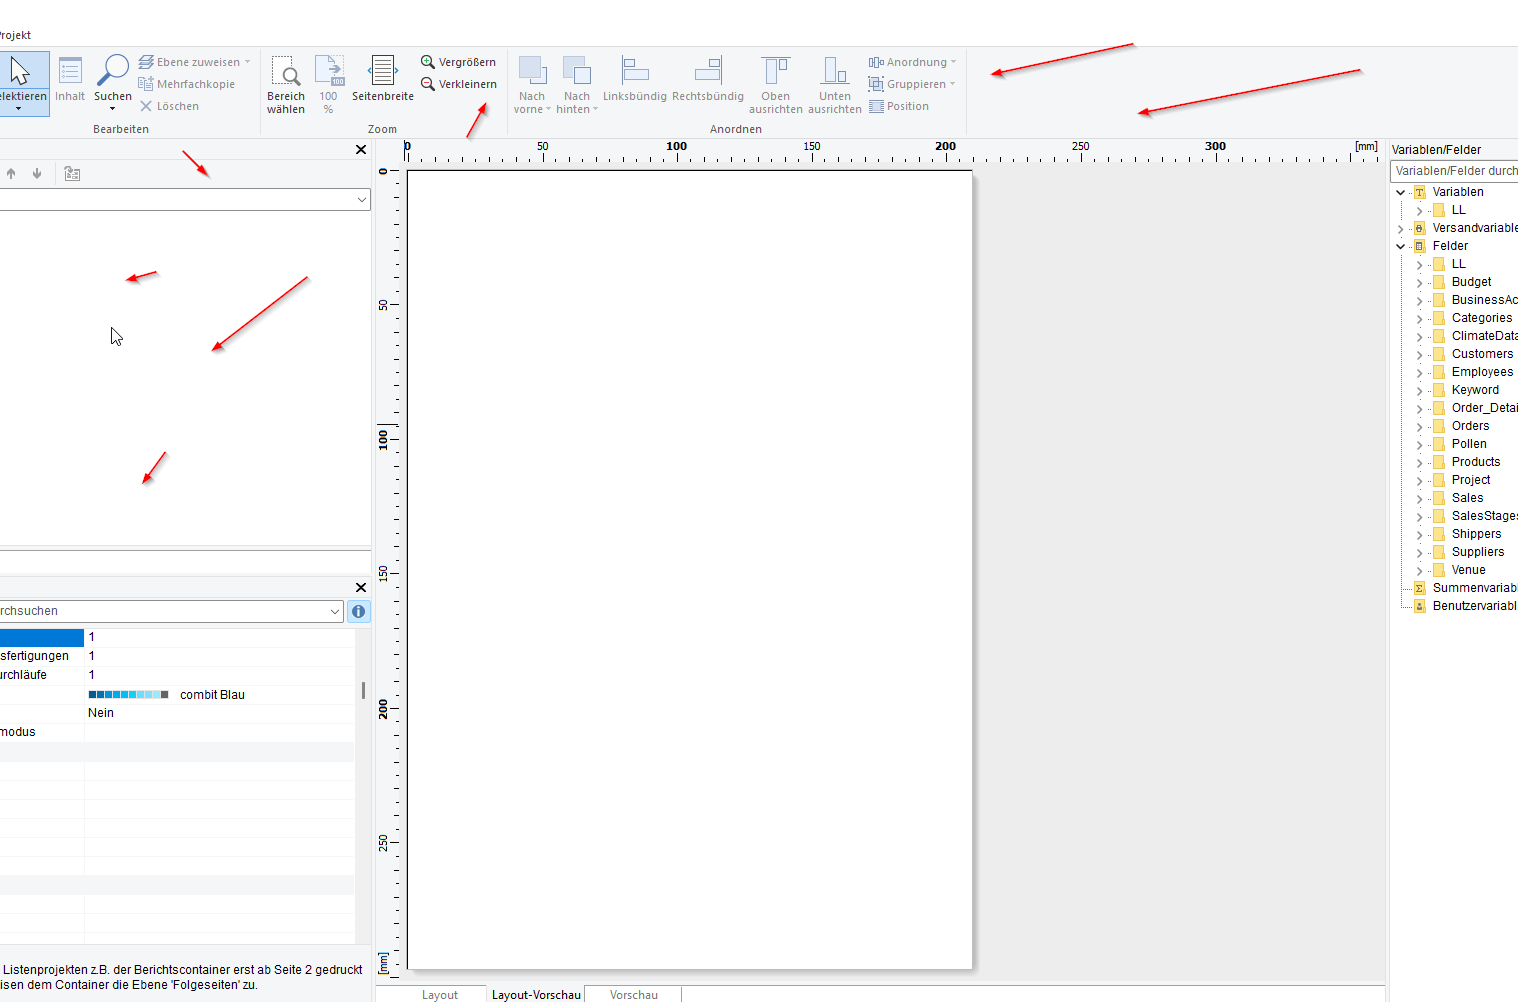Open the Suchen search tool
Viewport: 1518px width, 1002px height.
[x=113, y=83]
